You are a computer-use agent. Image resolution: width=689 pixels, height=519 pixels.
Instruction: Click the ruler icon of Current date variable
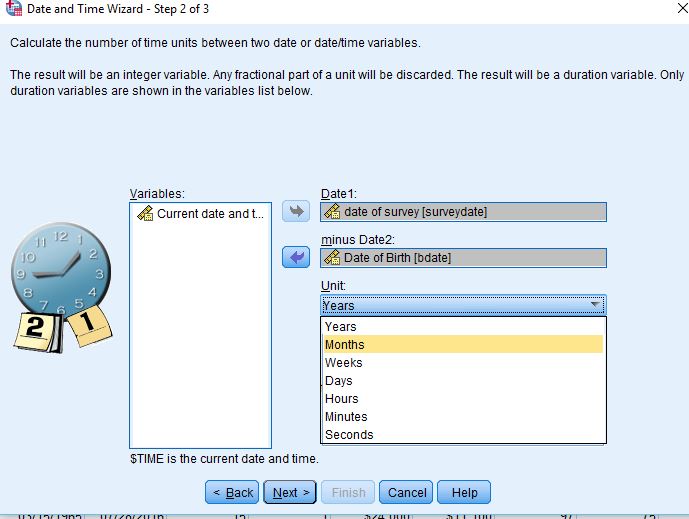pyautogui.click(x=145, y=214)
